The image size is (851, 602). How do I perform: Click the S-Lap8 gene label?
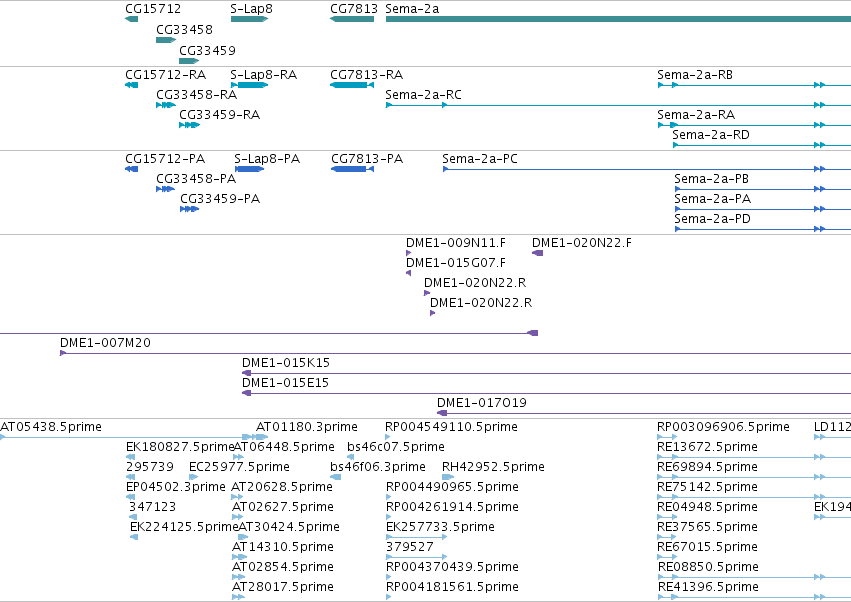[251, 9]
